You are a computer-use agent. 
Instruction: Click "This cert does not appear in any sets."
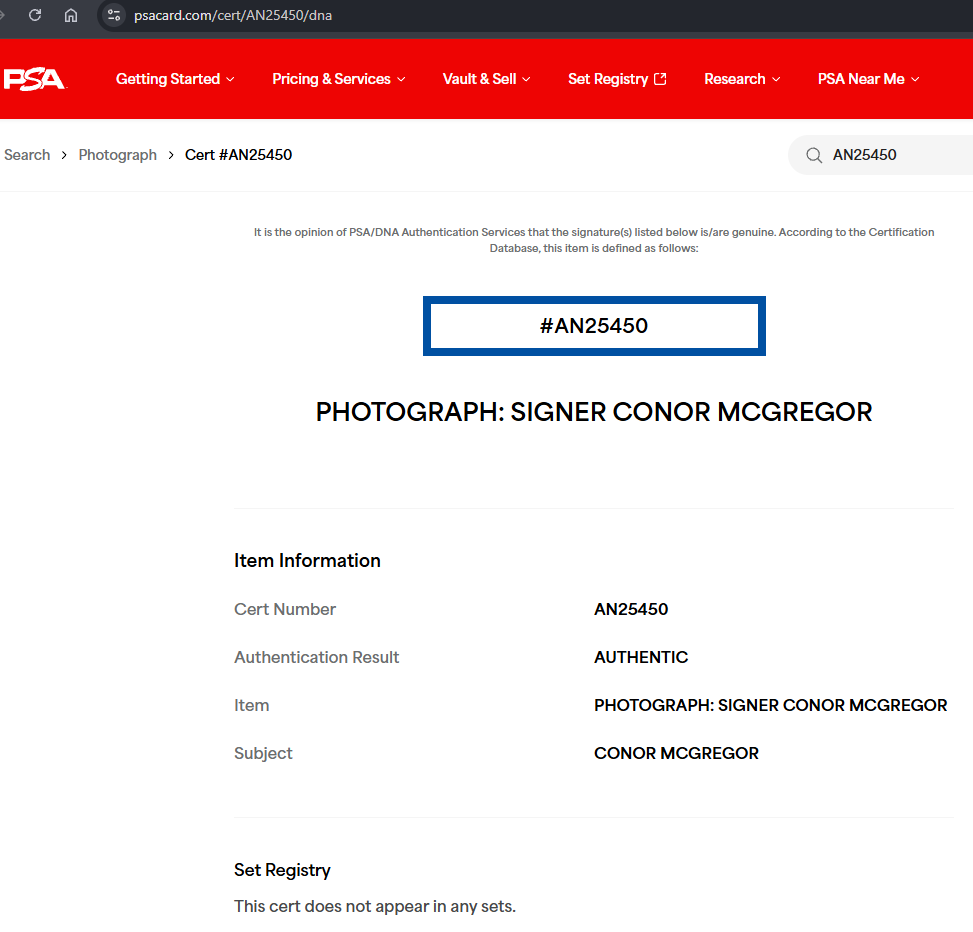pos(375,907)
